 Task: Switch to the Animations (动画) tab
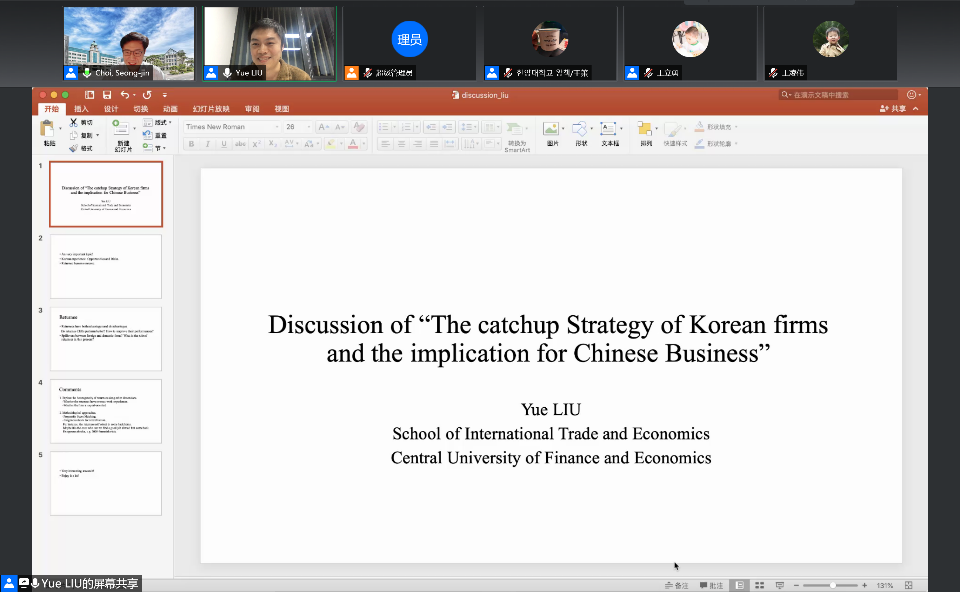tap(170, 108)
